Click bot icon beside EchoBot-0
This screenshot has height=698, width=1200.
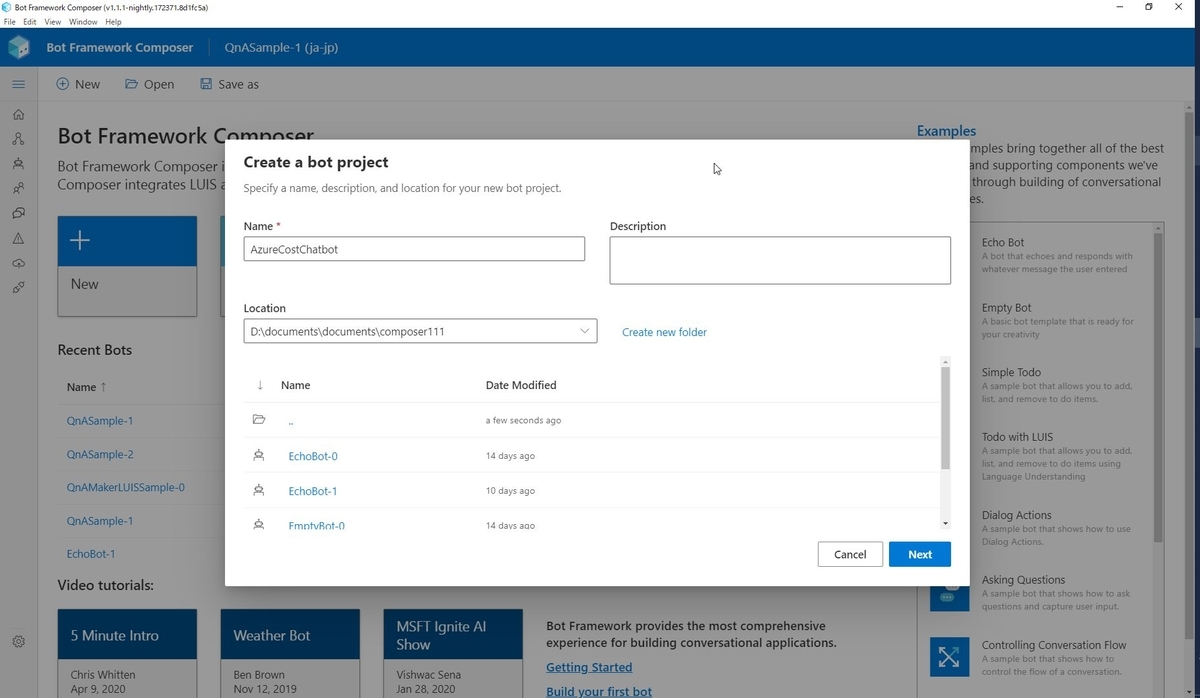click(x=259, y=455)
